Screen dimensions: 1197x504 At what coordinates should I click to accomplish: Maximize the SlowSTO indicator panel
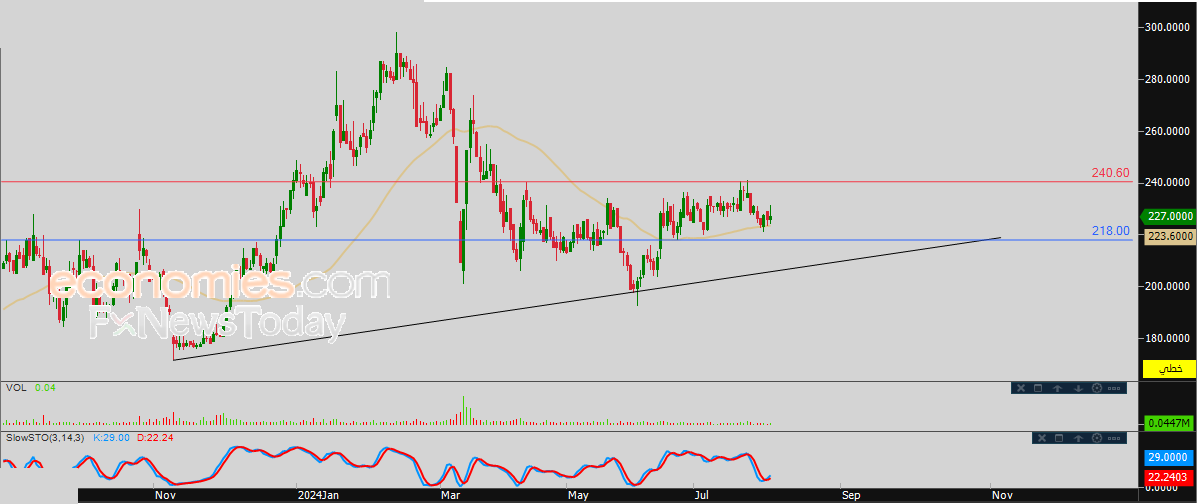pos(1059,438)
